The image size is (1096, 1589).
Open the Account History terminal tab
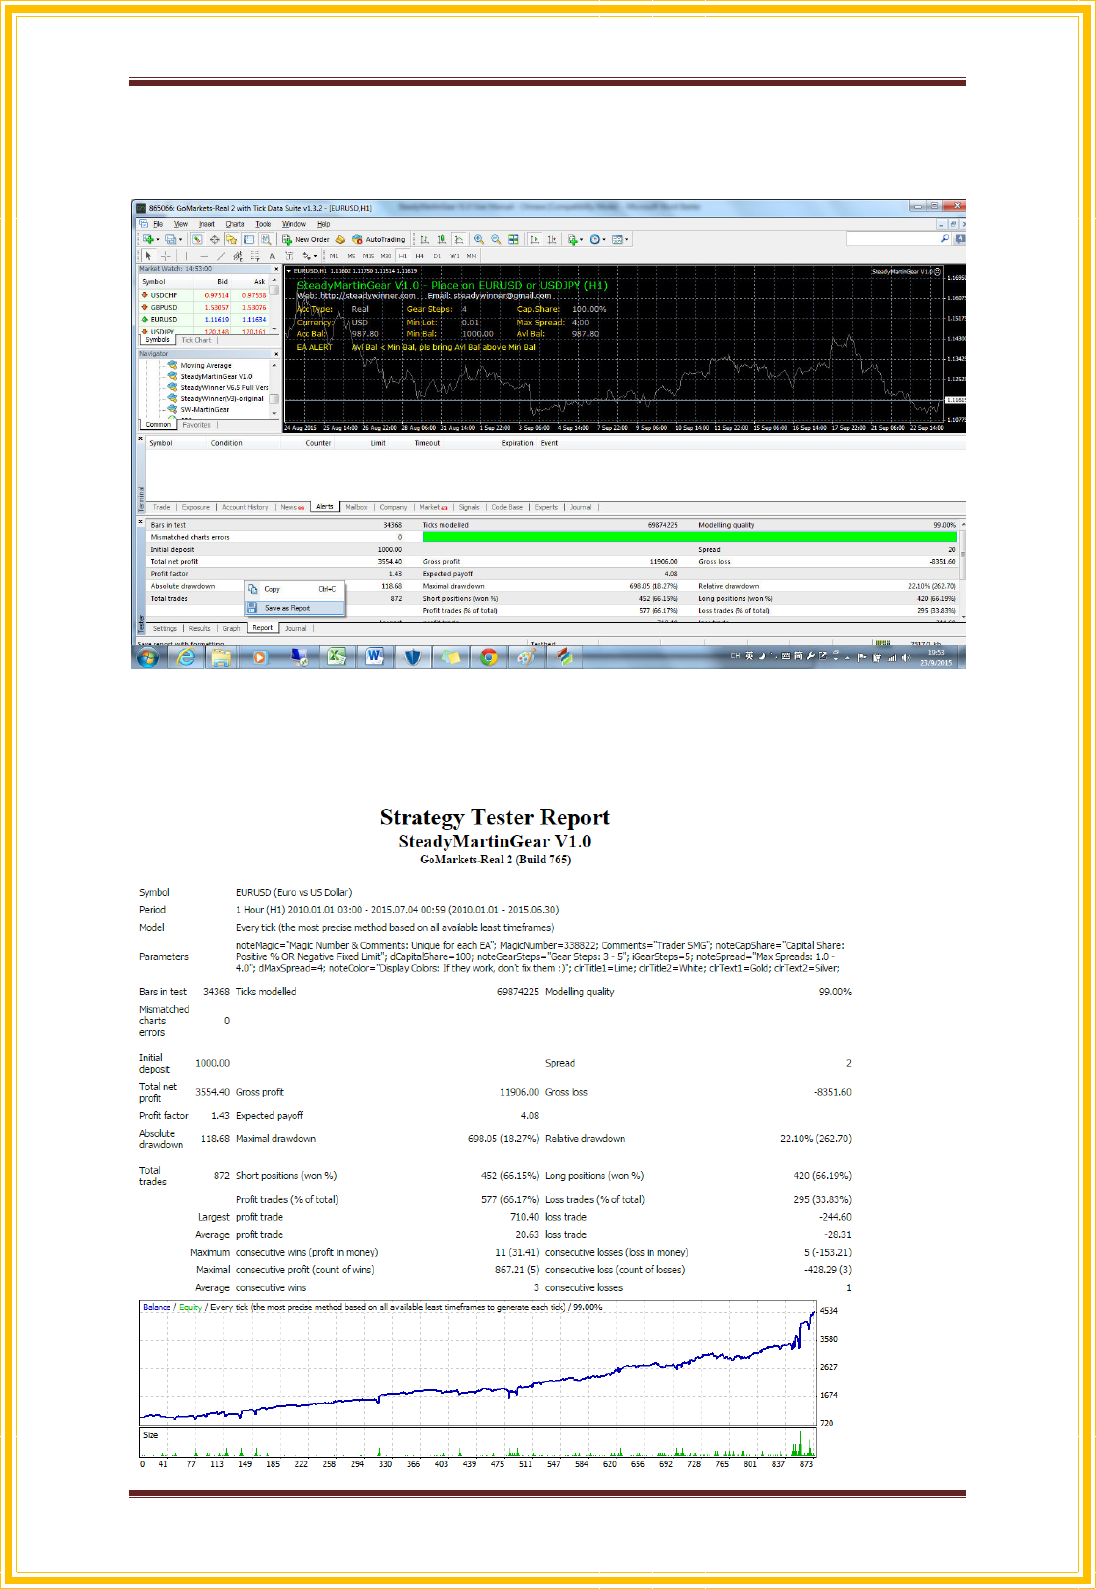[245, 507]
